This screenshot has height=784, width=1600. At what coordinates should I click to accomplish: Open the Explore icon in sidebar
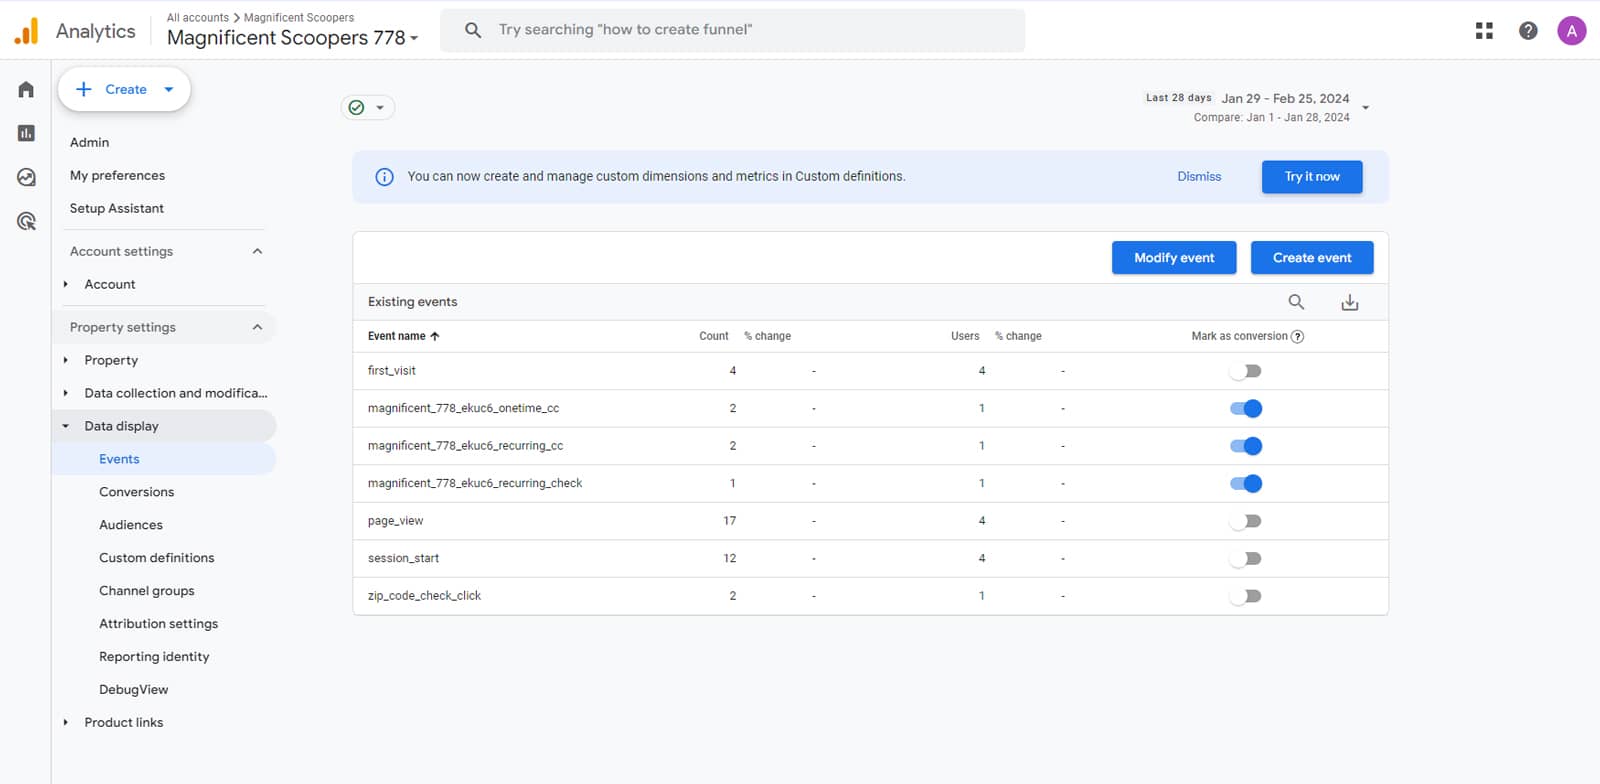pyautogui.click(x=26, y=177)
